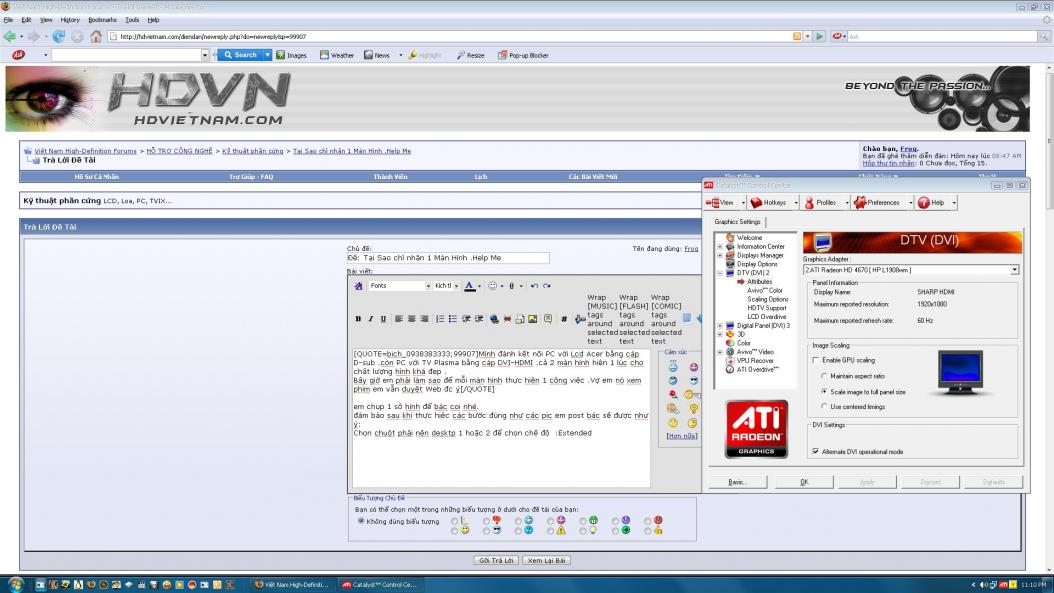Switch to Catalyst Control Center taskbar button
Viewport: 1054px width, 593px height.
point(379,585)
